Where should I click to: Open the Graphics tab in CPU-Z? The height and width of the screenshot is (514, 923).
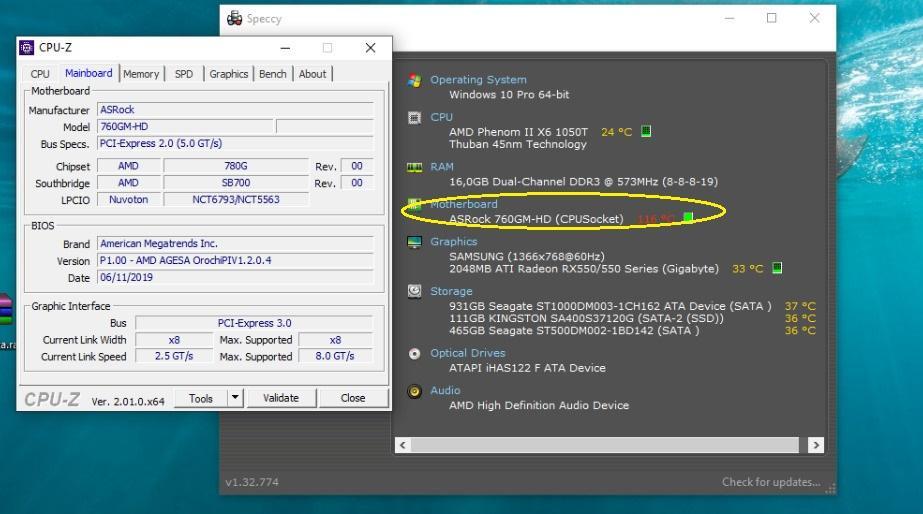[228, 74]
